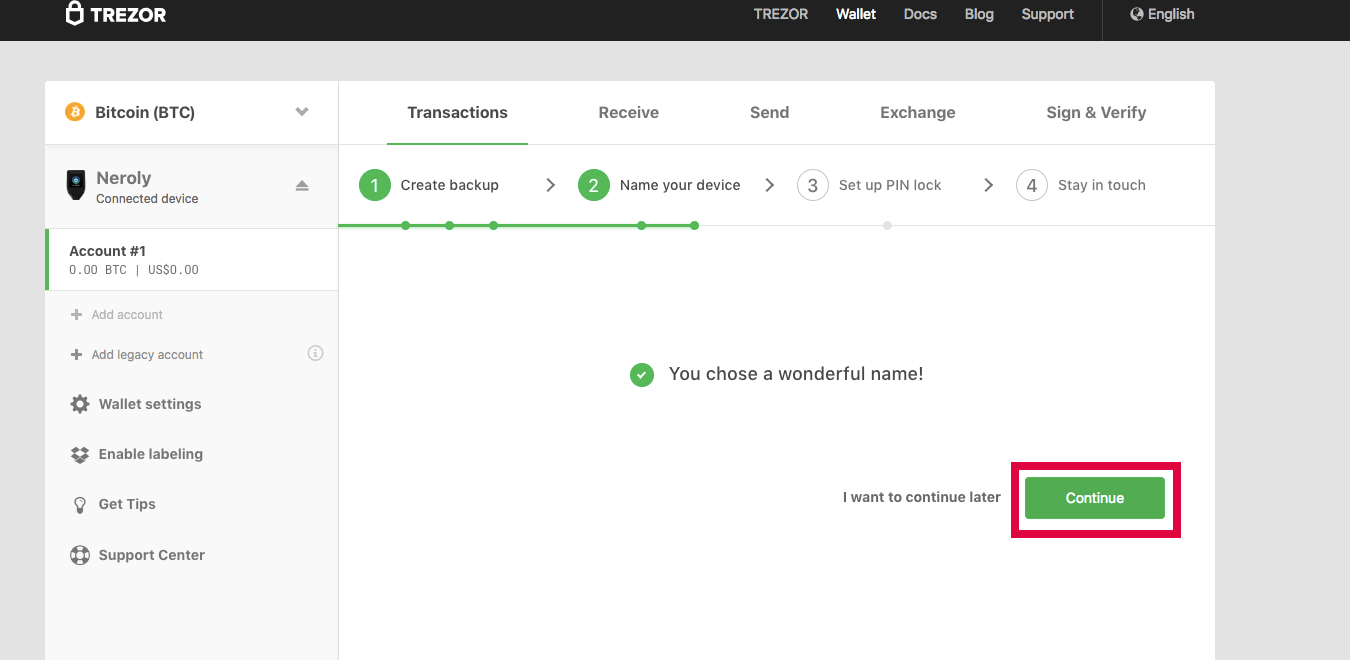The width and height of the screenshot is (1350, 660).
Task: Select Account #1 in the sidebar
Action: click(191, 259)
